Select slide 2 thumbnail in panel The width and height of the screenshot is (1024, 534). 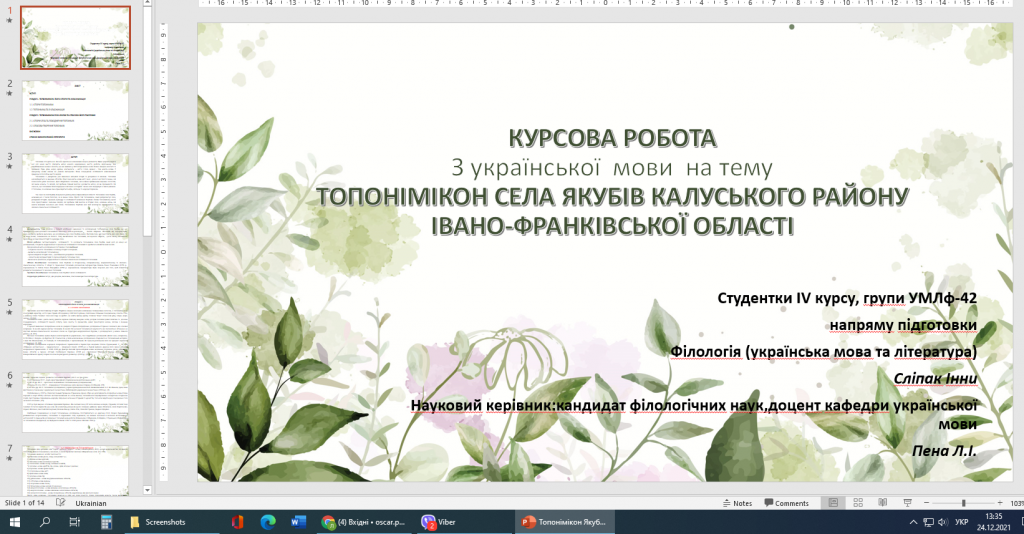76,110
